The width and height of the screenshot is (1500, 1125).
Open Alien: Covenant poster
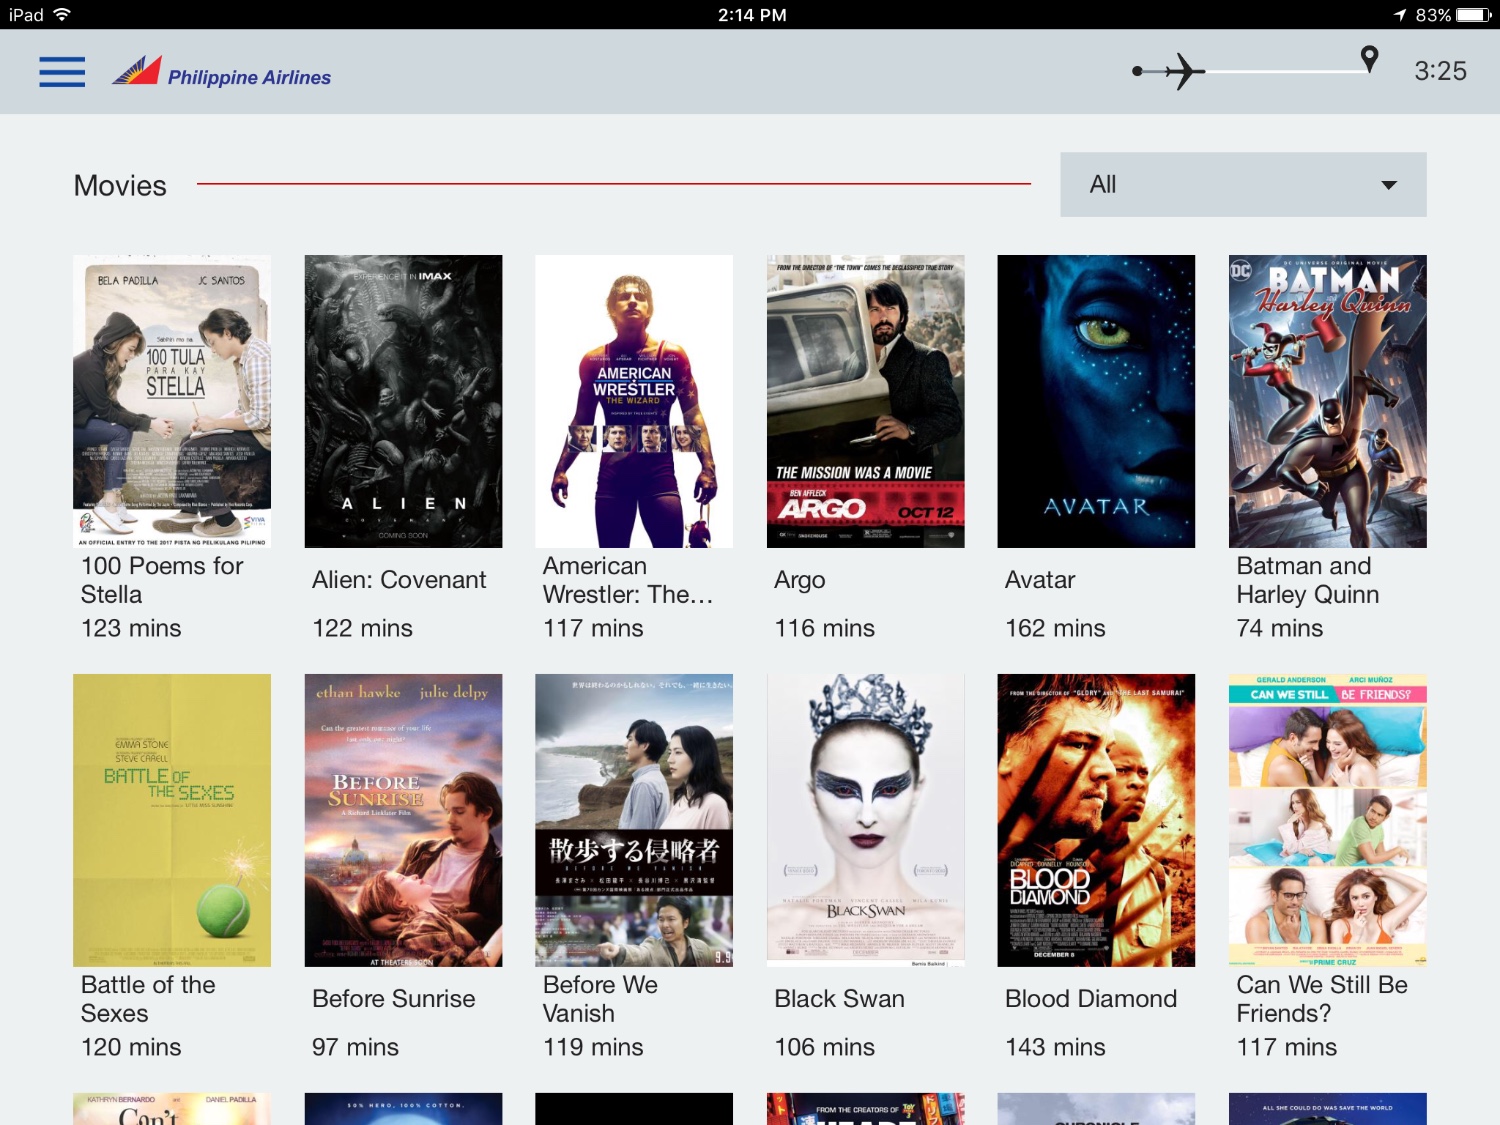click(x=403, y=401)
